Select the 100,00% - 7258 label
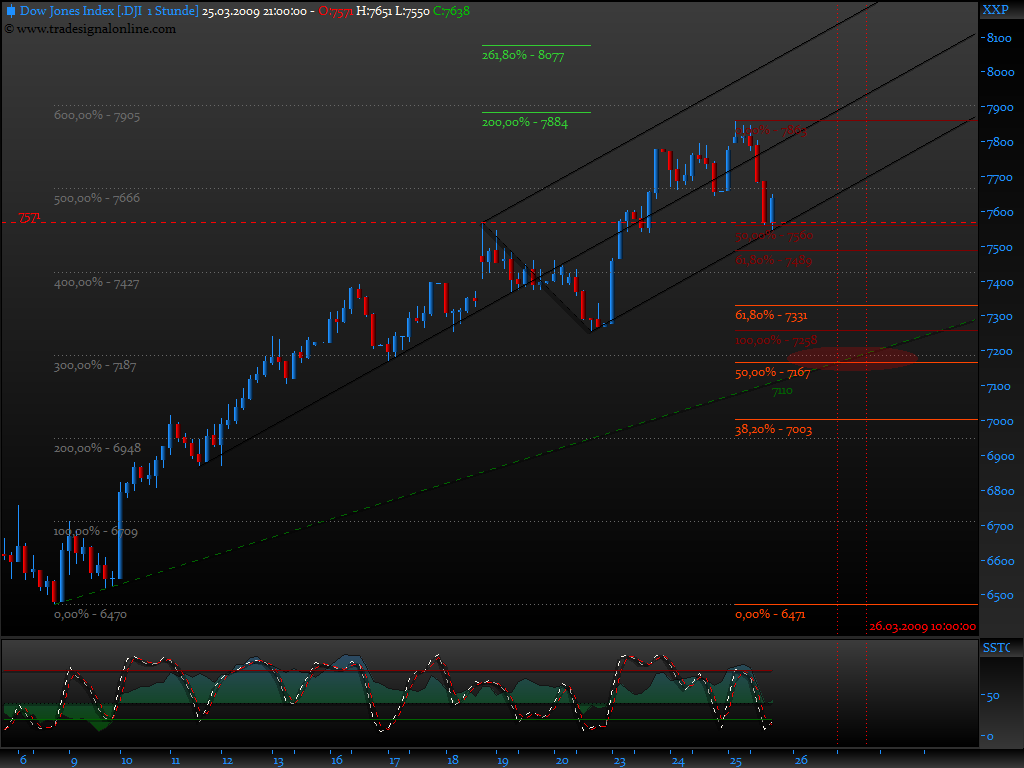The height and width of the screenshot is (768, 1024). (776, 341)
